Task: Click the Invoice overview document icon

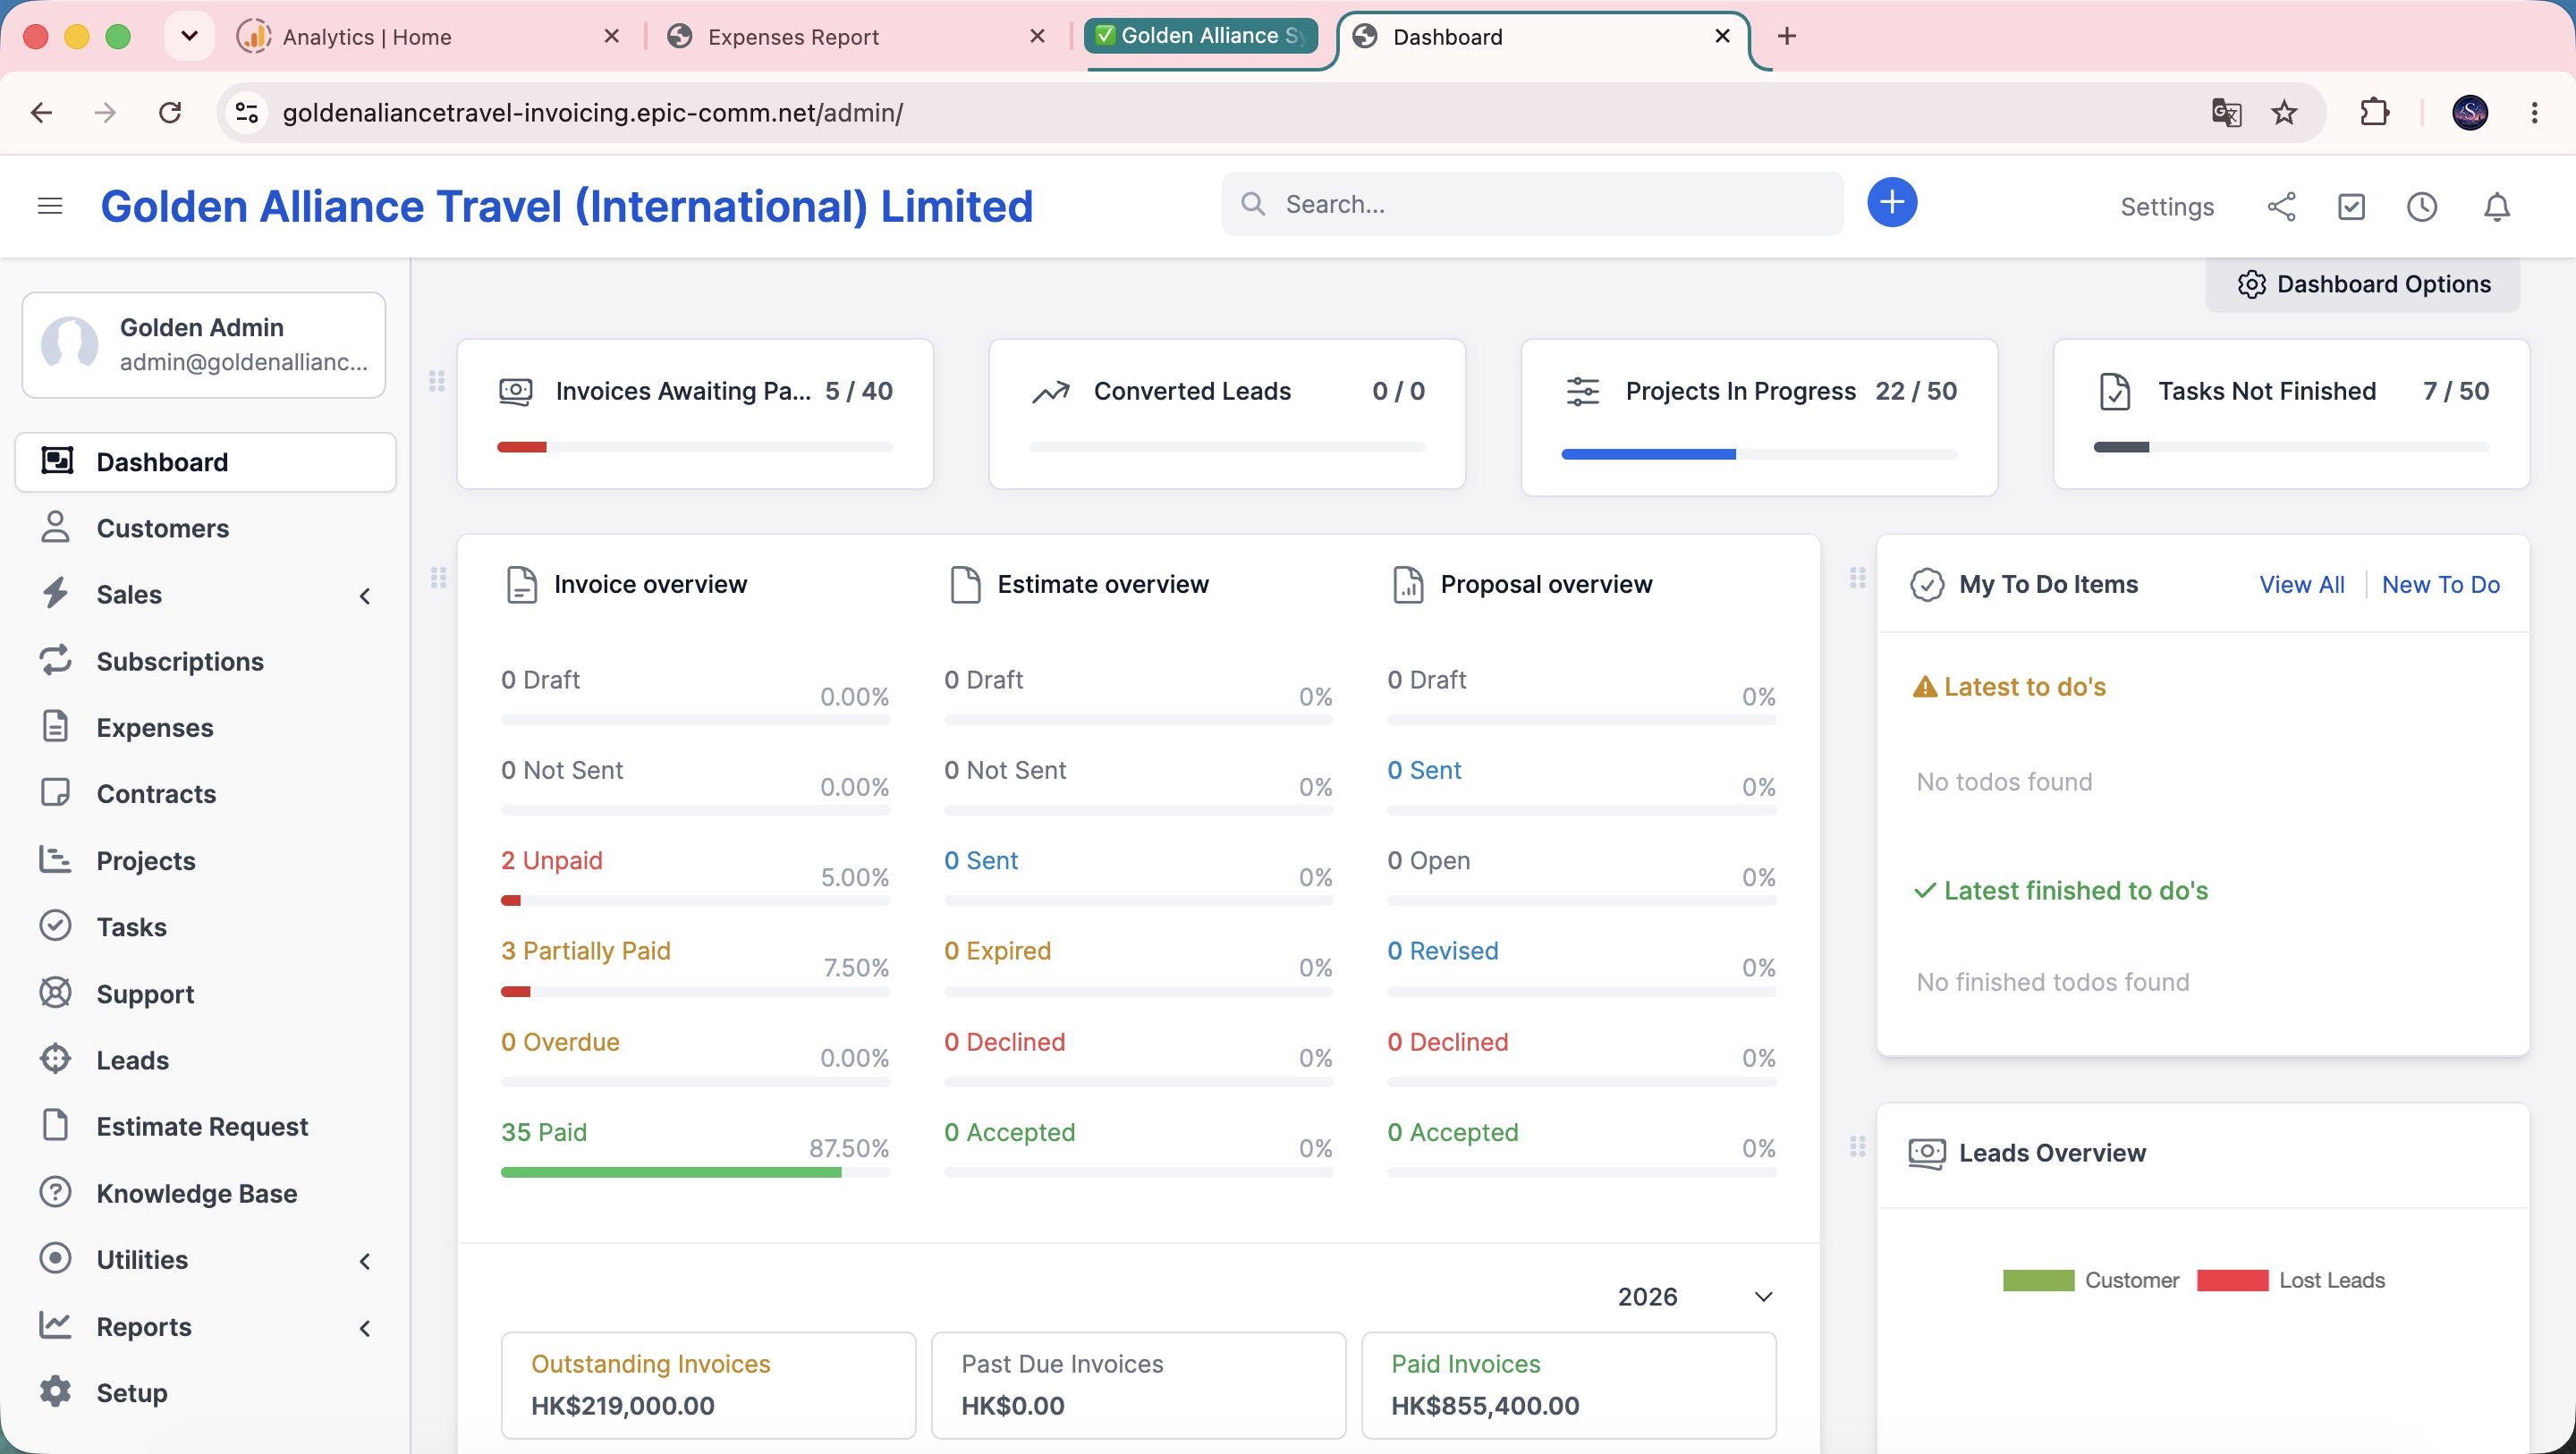Action: pyautogui.click(x=521, y=585)
